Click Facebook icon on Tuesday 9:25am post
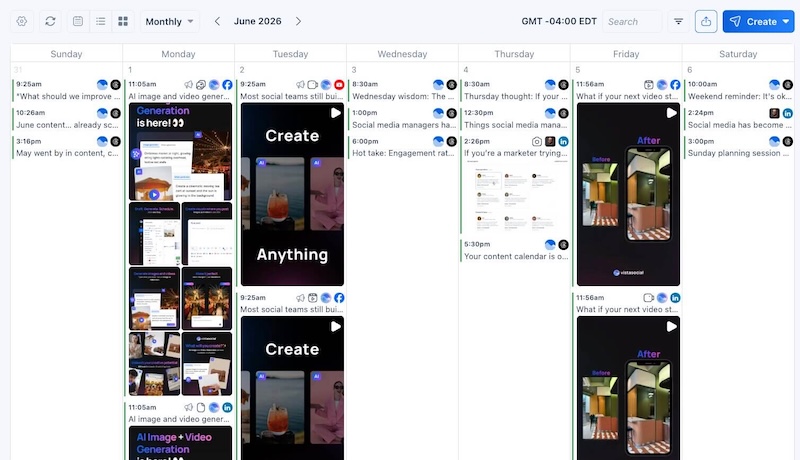 point(339,298)
